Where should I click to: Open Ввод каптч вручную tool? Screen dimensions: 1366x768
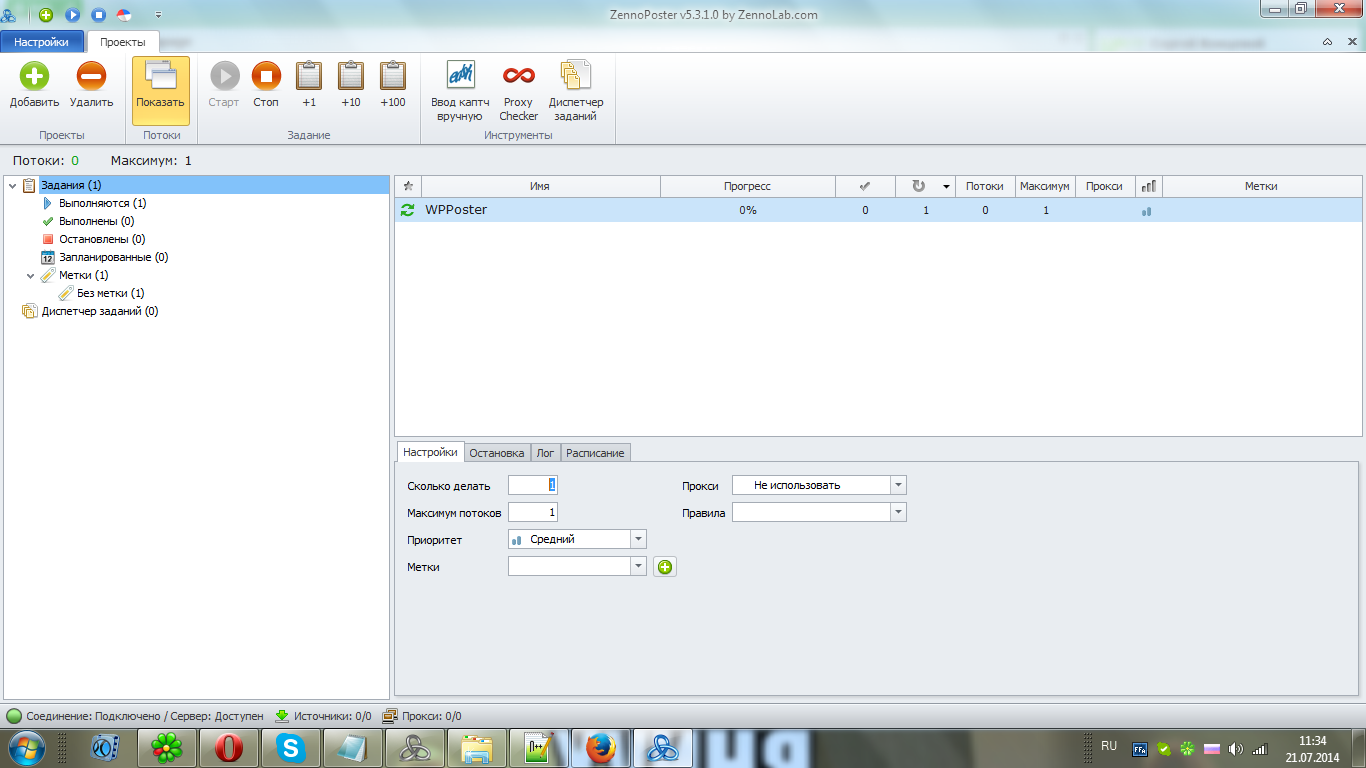click(x=460, y=91)
